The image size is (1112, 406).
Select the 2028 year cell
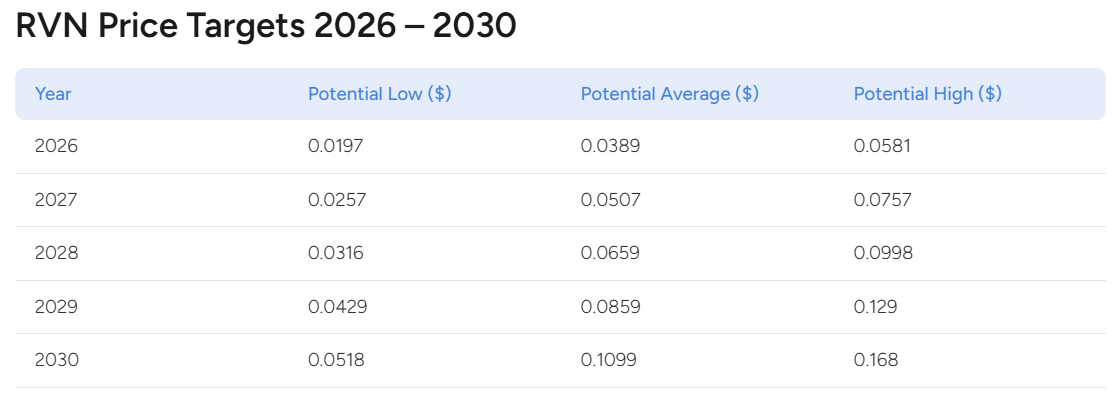(56, 253)
